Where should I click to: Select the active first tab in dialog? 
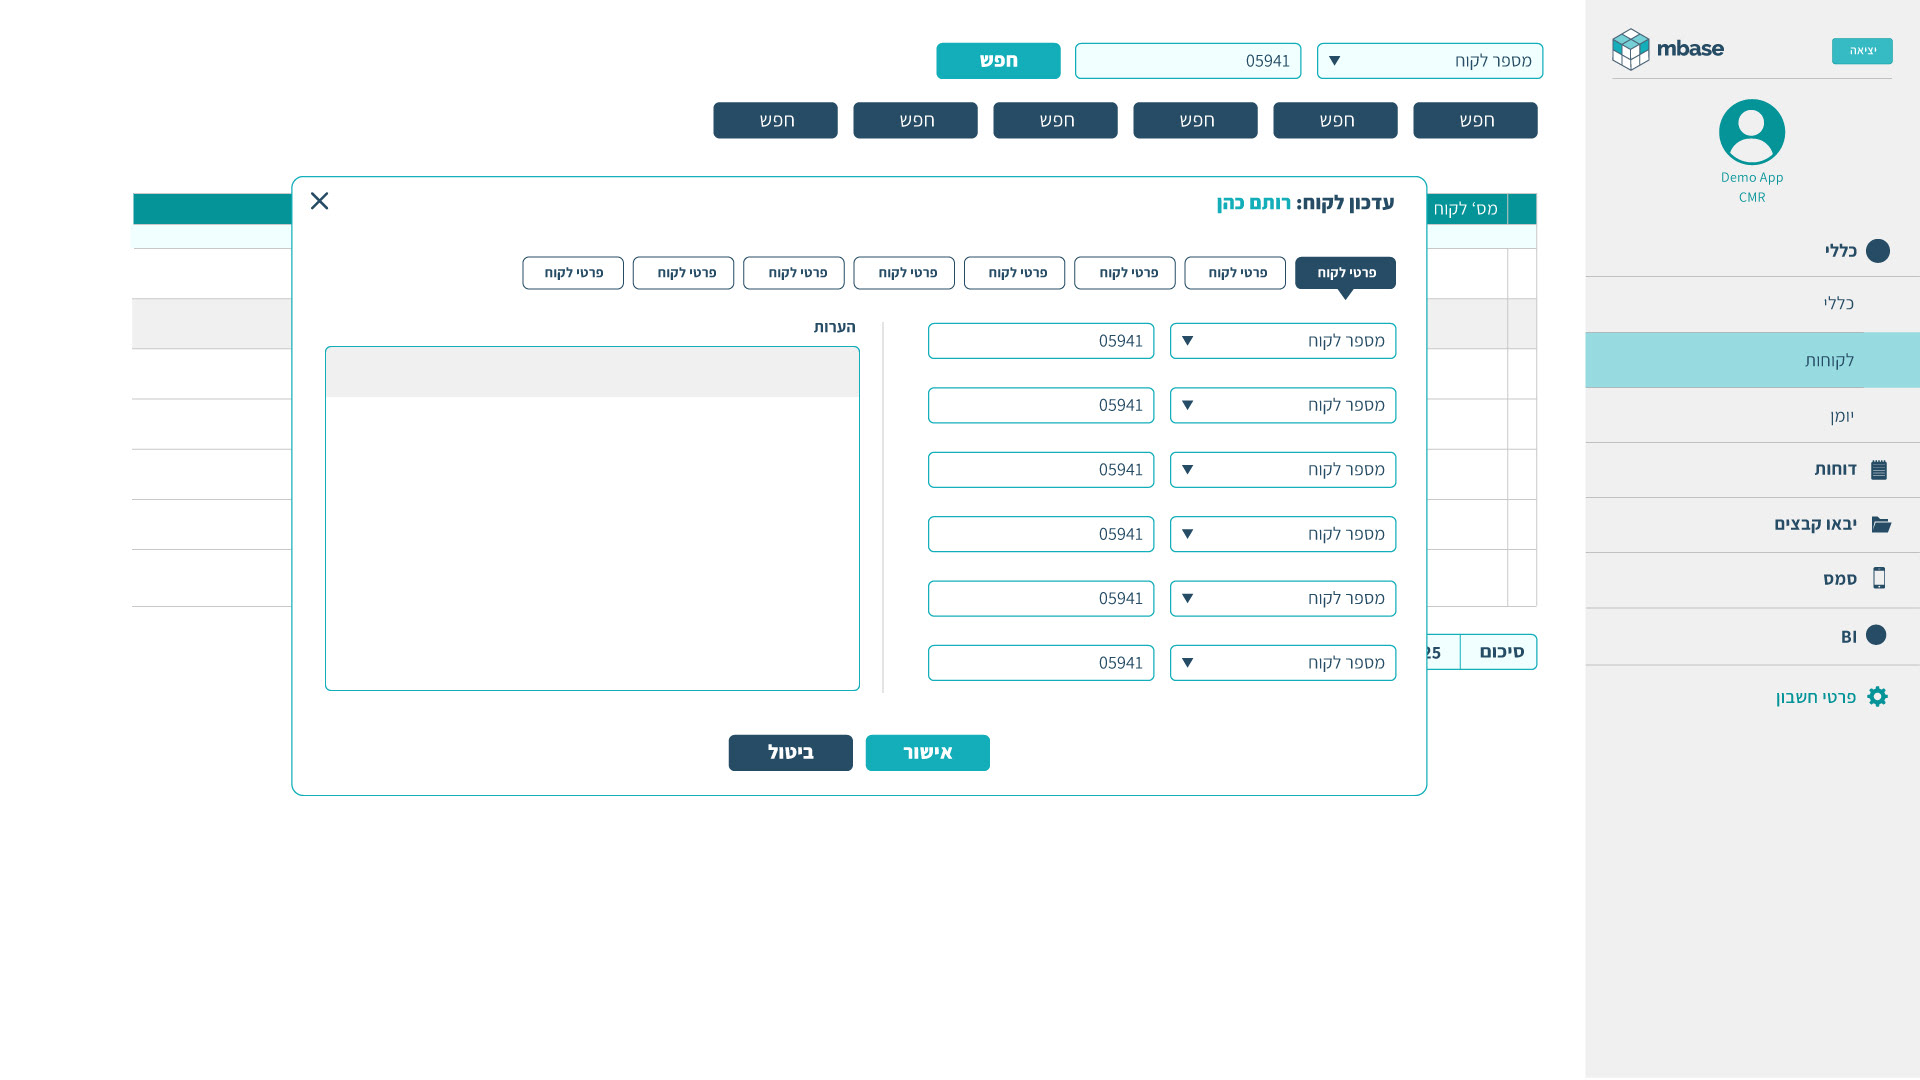tap(1344, 273)
